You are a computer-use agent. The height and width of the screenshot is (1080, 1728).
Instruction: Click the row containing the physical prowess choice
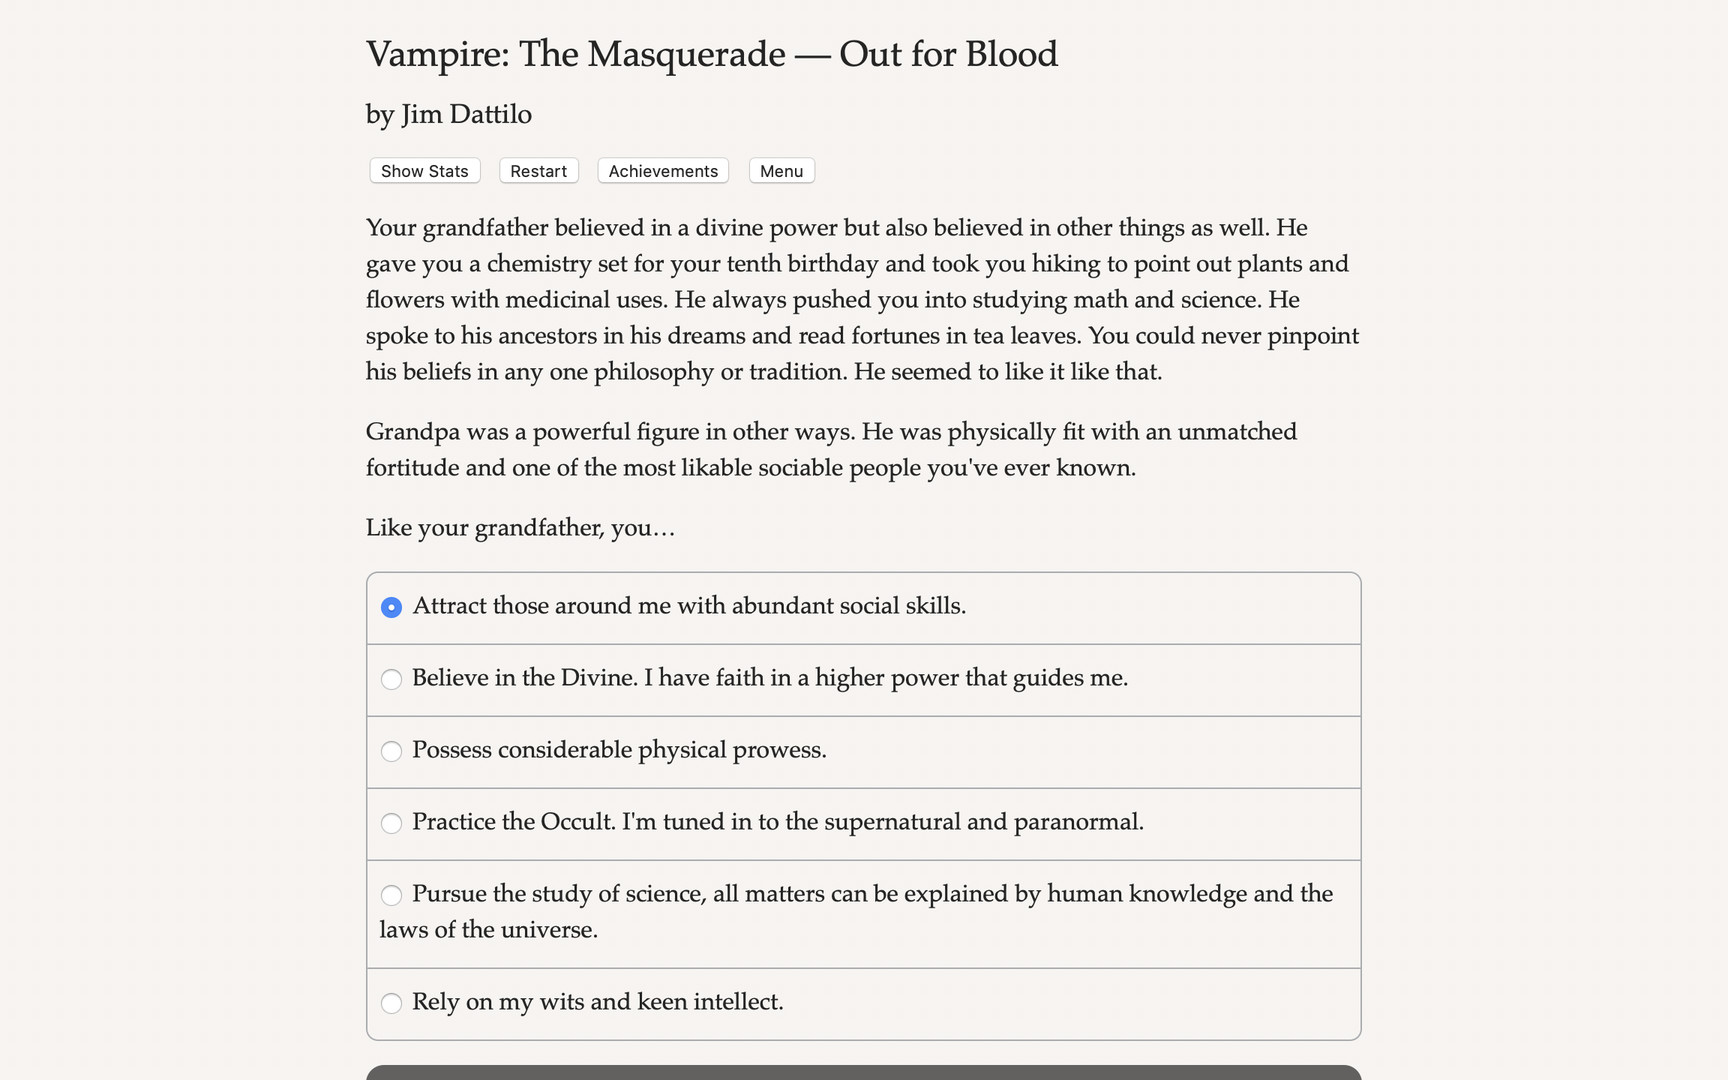click(862, 751)
